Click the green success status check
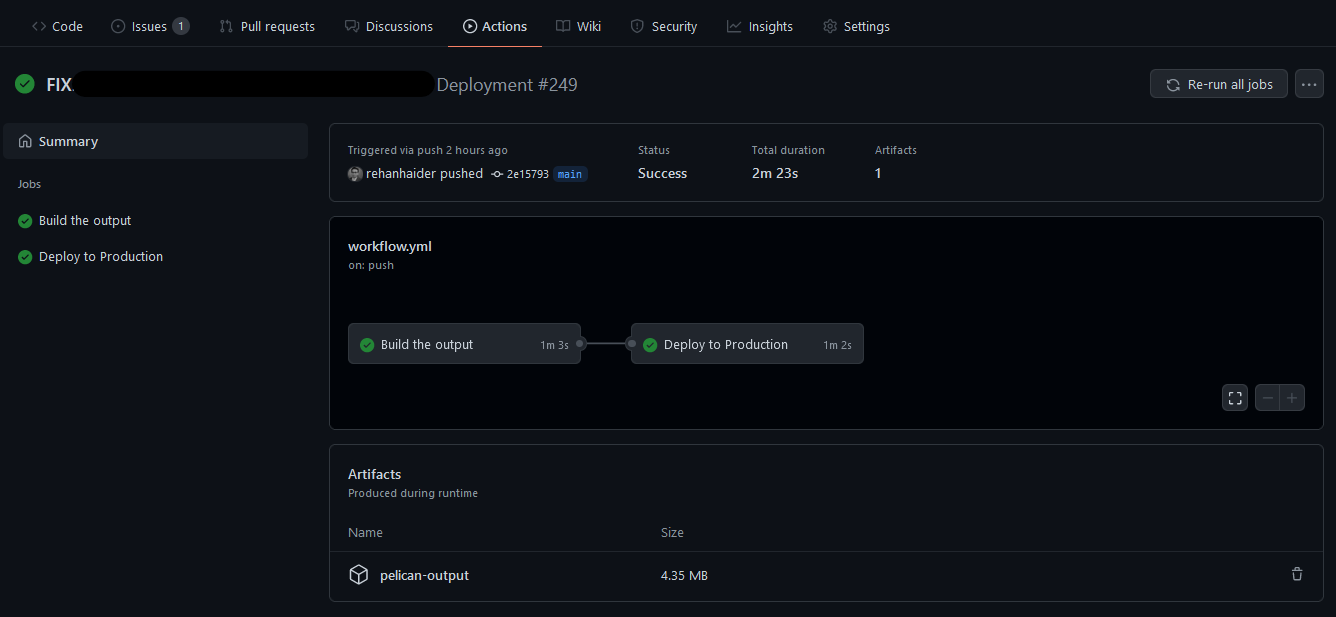 (x=24, y=83)
